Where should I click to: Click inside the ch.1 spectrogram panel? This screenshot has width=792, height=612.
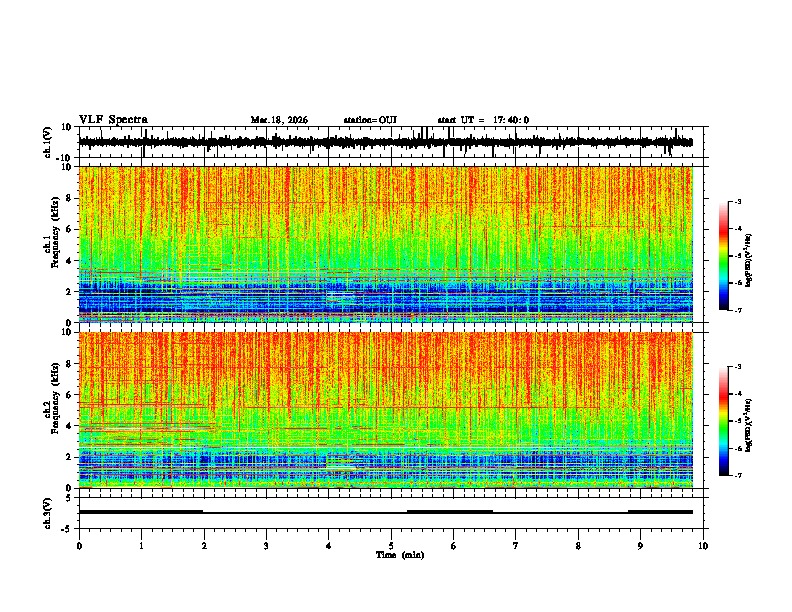click(385, 244)
